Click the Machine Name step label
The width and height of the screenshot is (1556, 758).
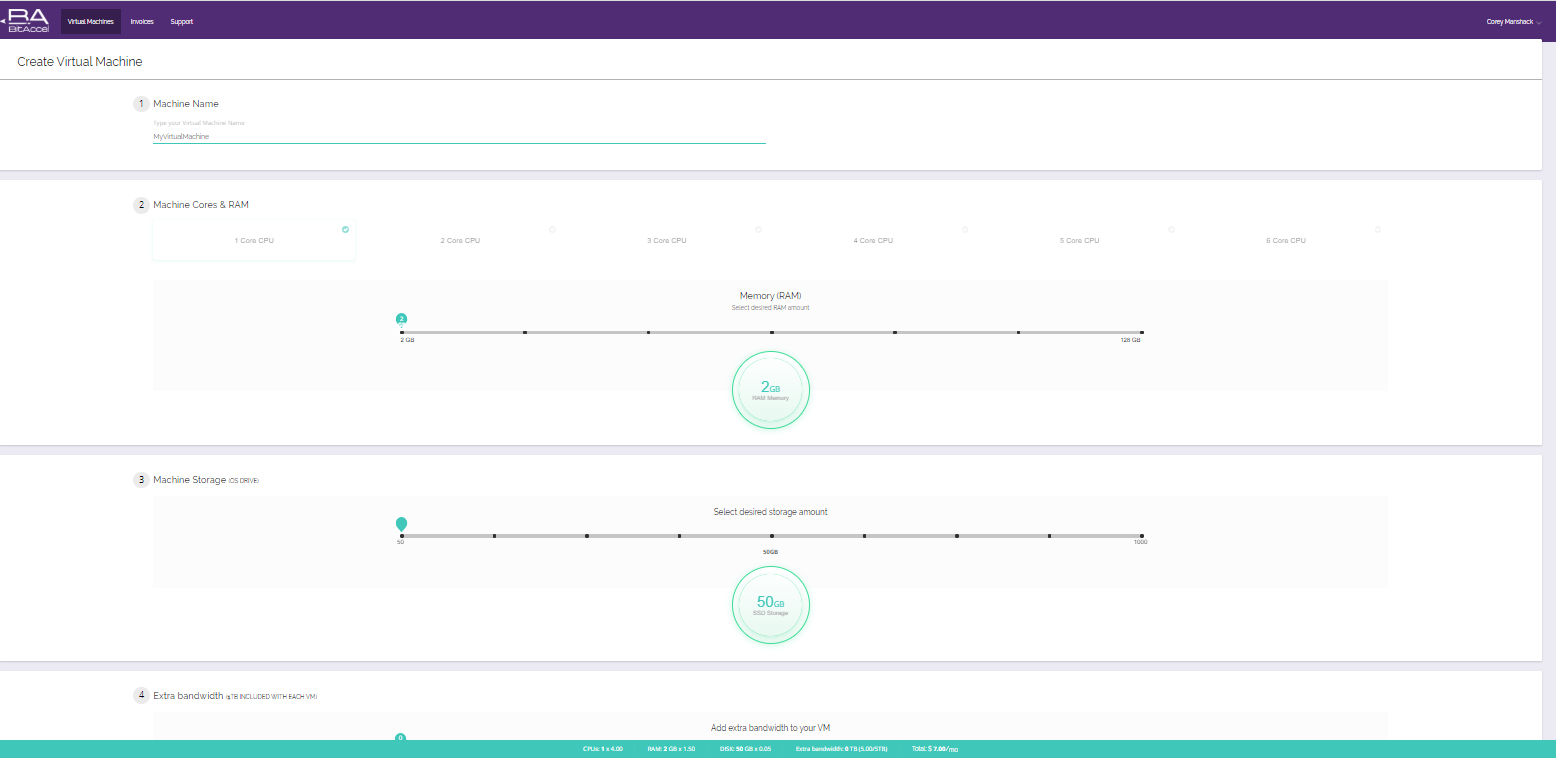[186, 104]
